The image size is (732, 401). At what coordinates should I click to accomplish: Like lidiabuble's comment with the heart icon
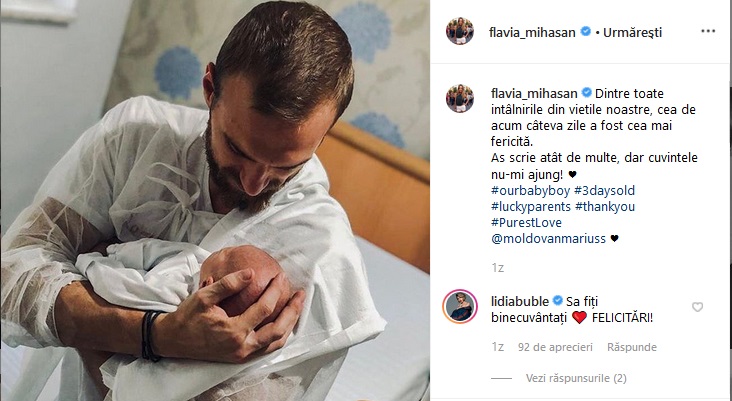(697, 307)
